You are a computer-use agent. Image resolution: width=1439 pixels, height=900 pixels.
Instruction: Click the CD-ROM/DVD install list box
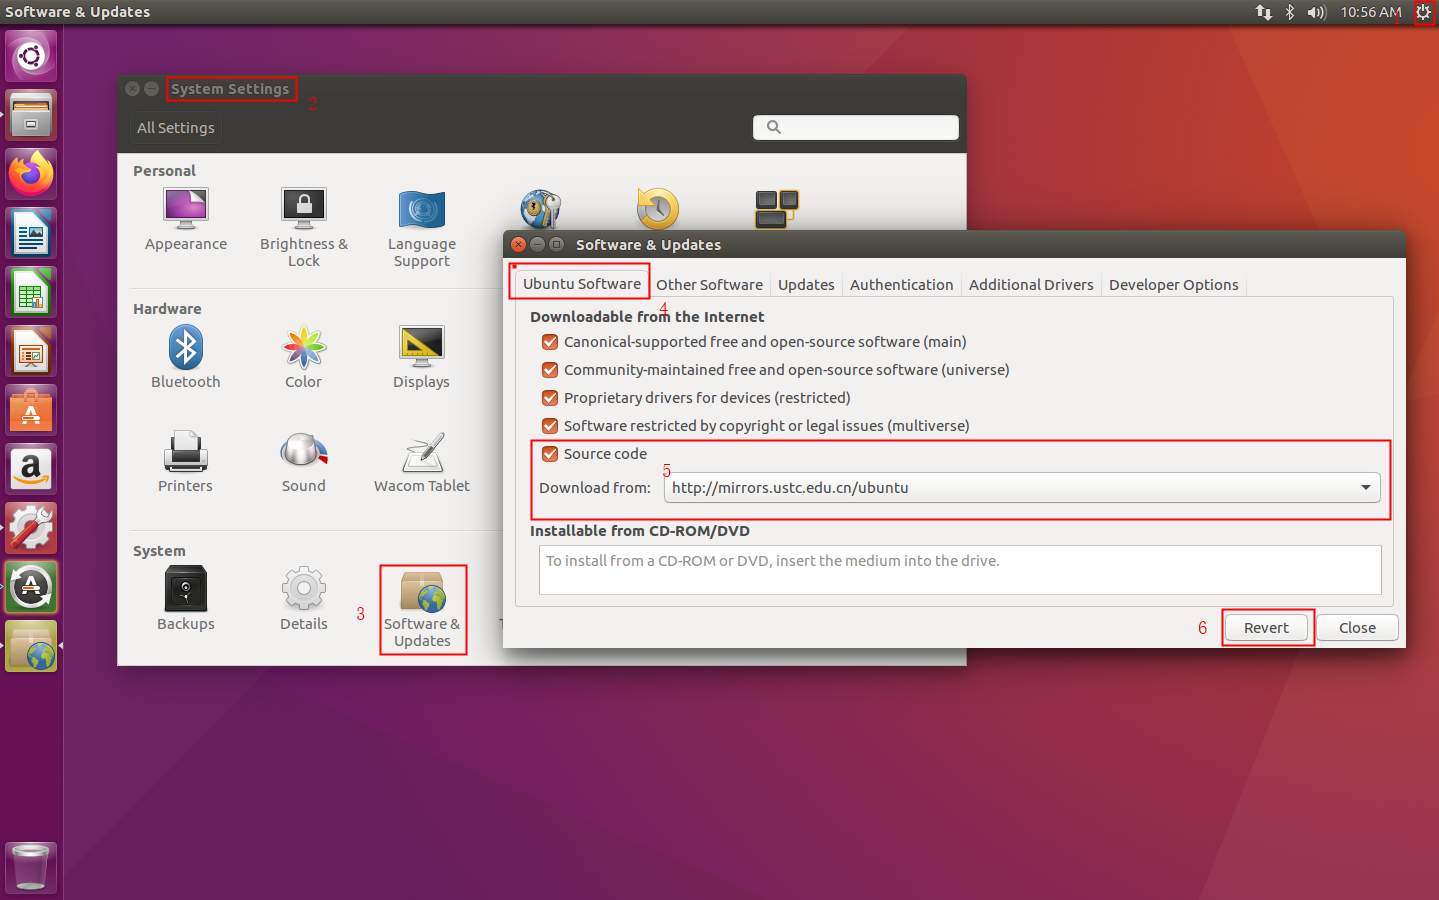click(x=960, y=570)
